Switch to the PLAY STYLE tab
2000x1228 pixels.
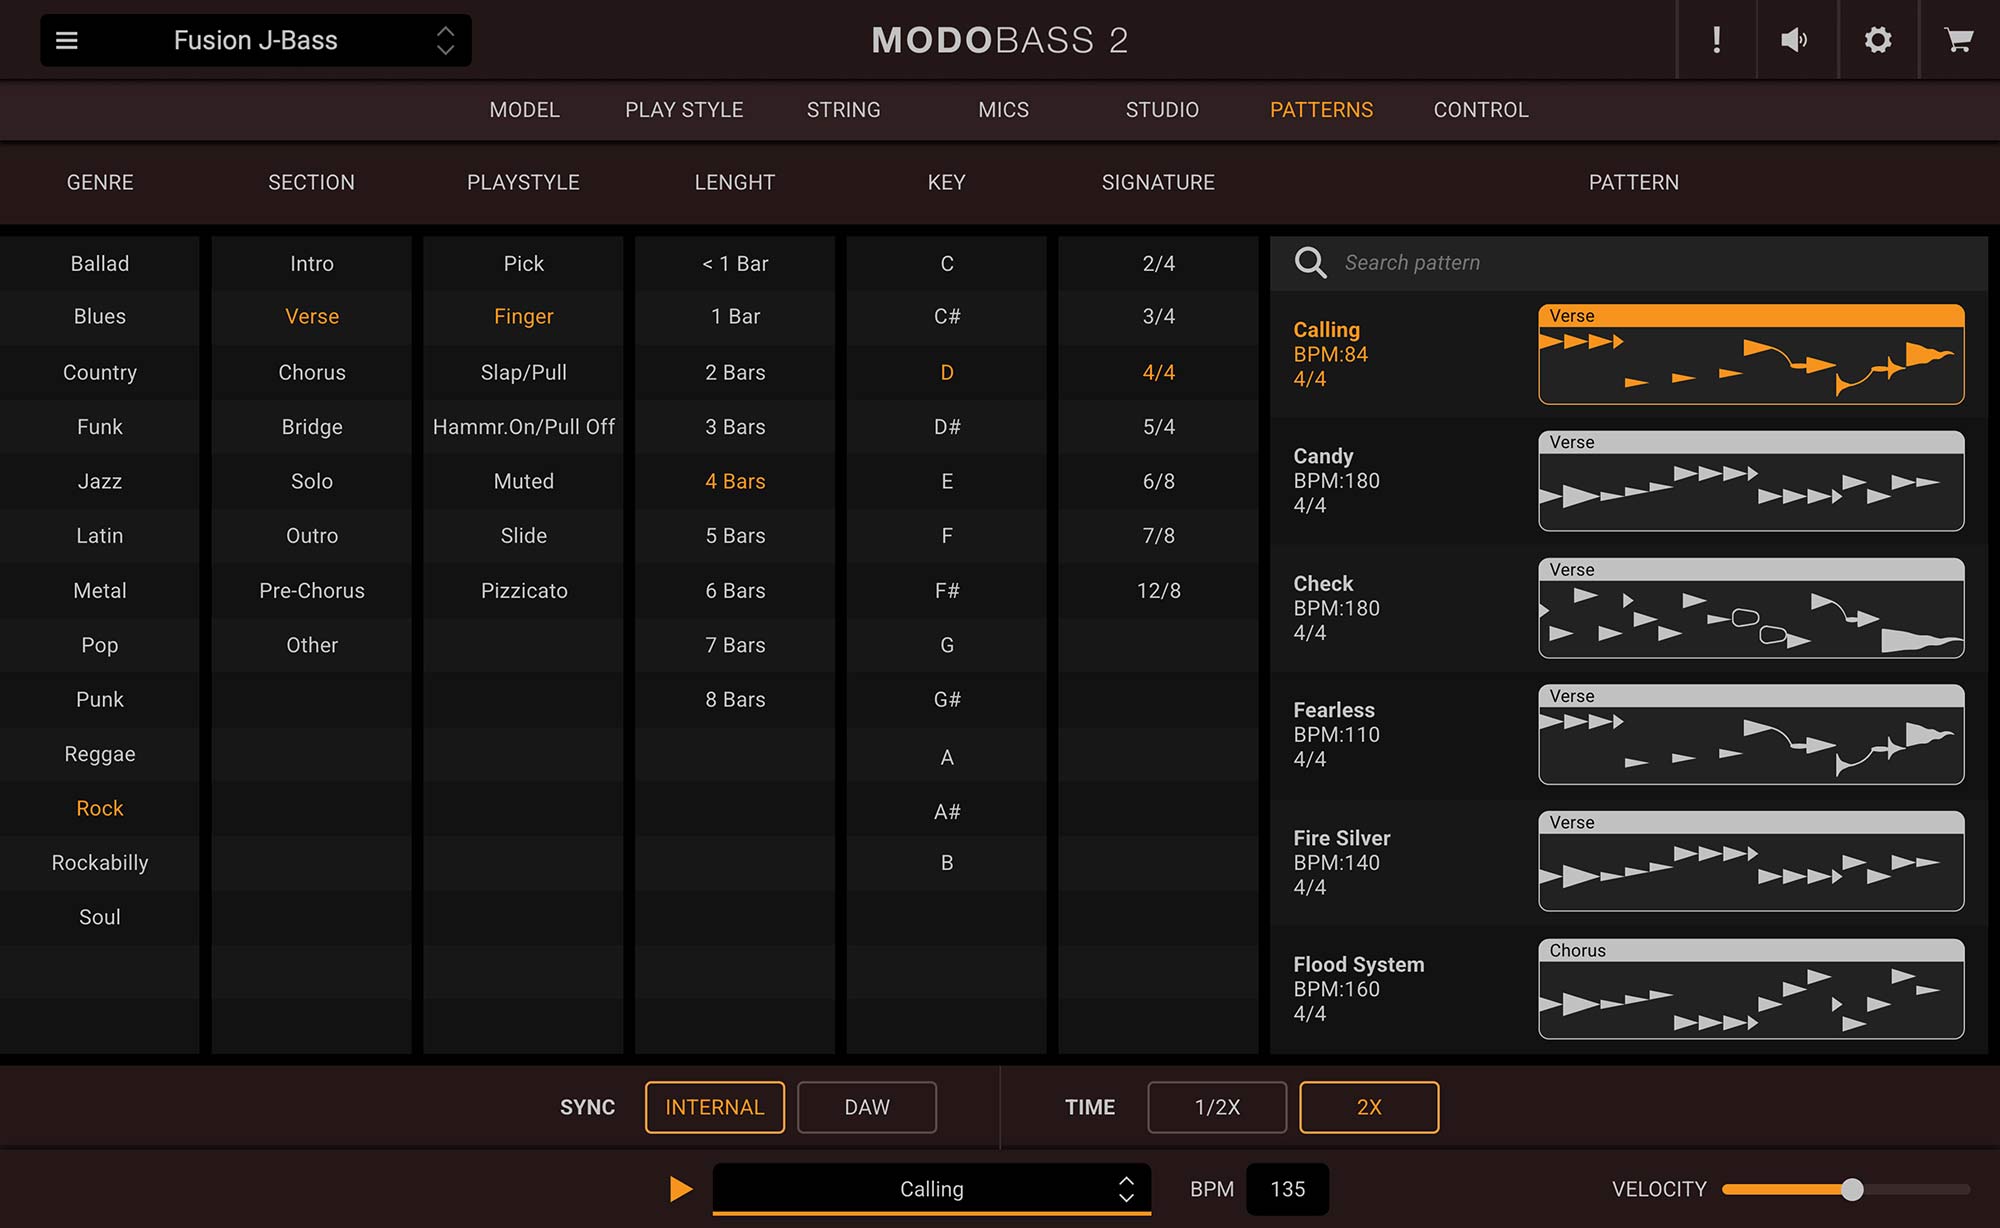(684, 110)
